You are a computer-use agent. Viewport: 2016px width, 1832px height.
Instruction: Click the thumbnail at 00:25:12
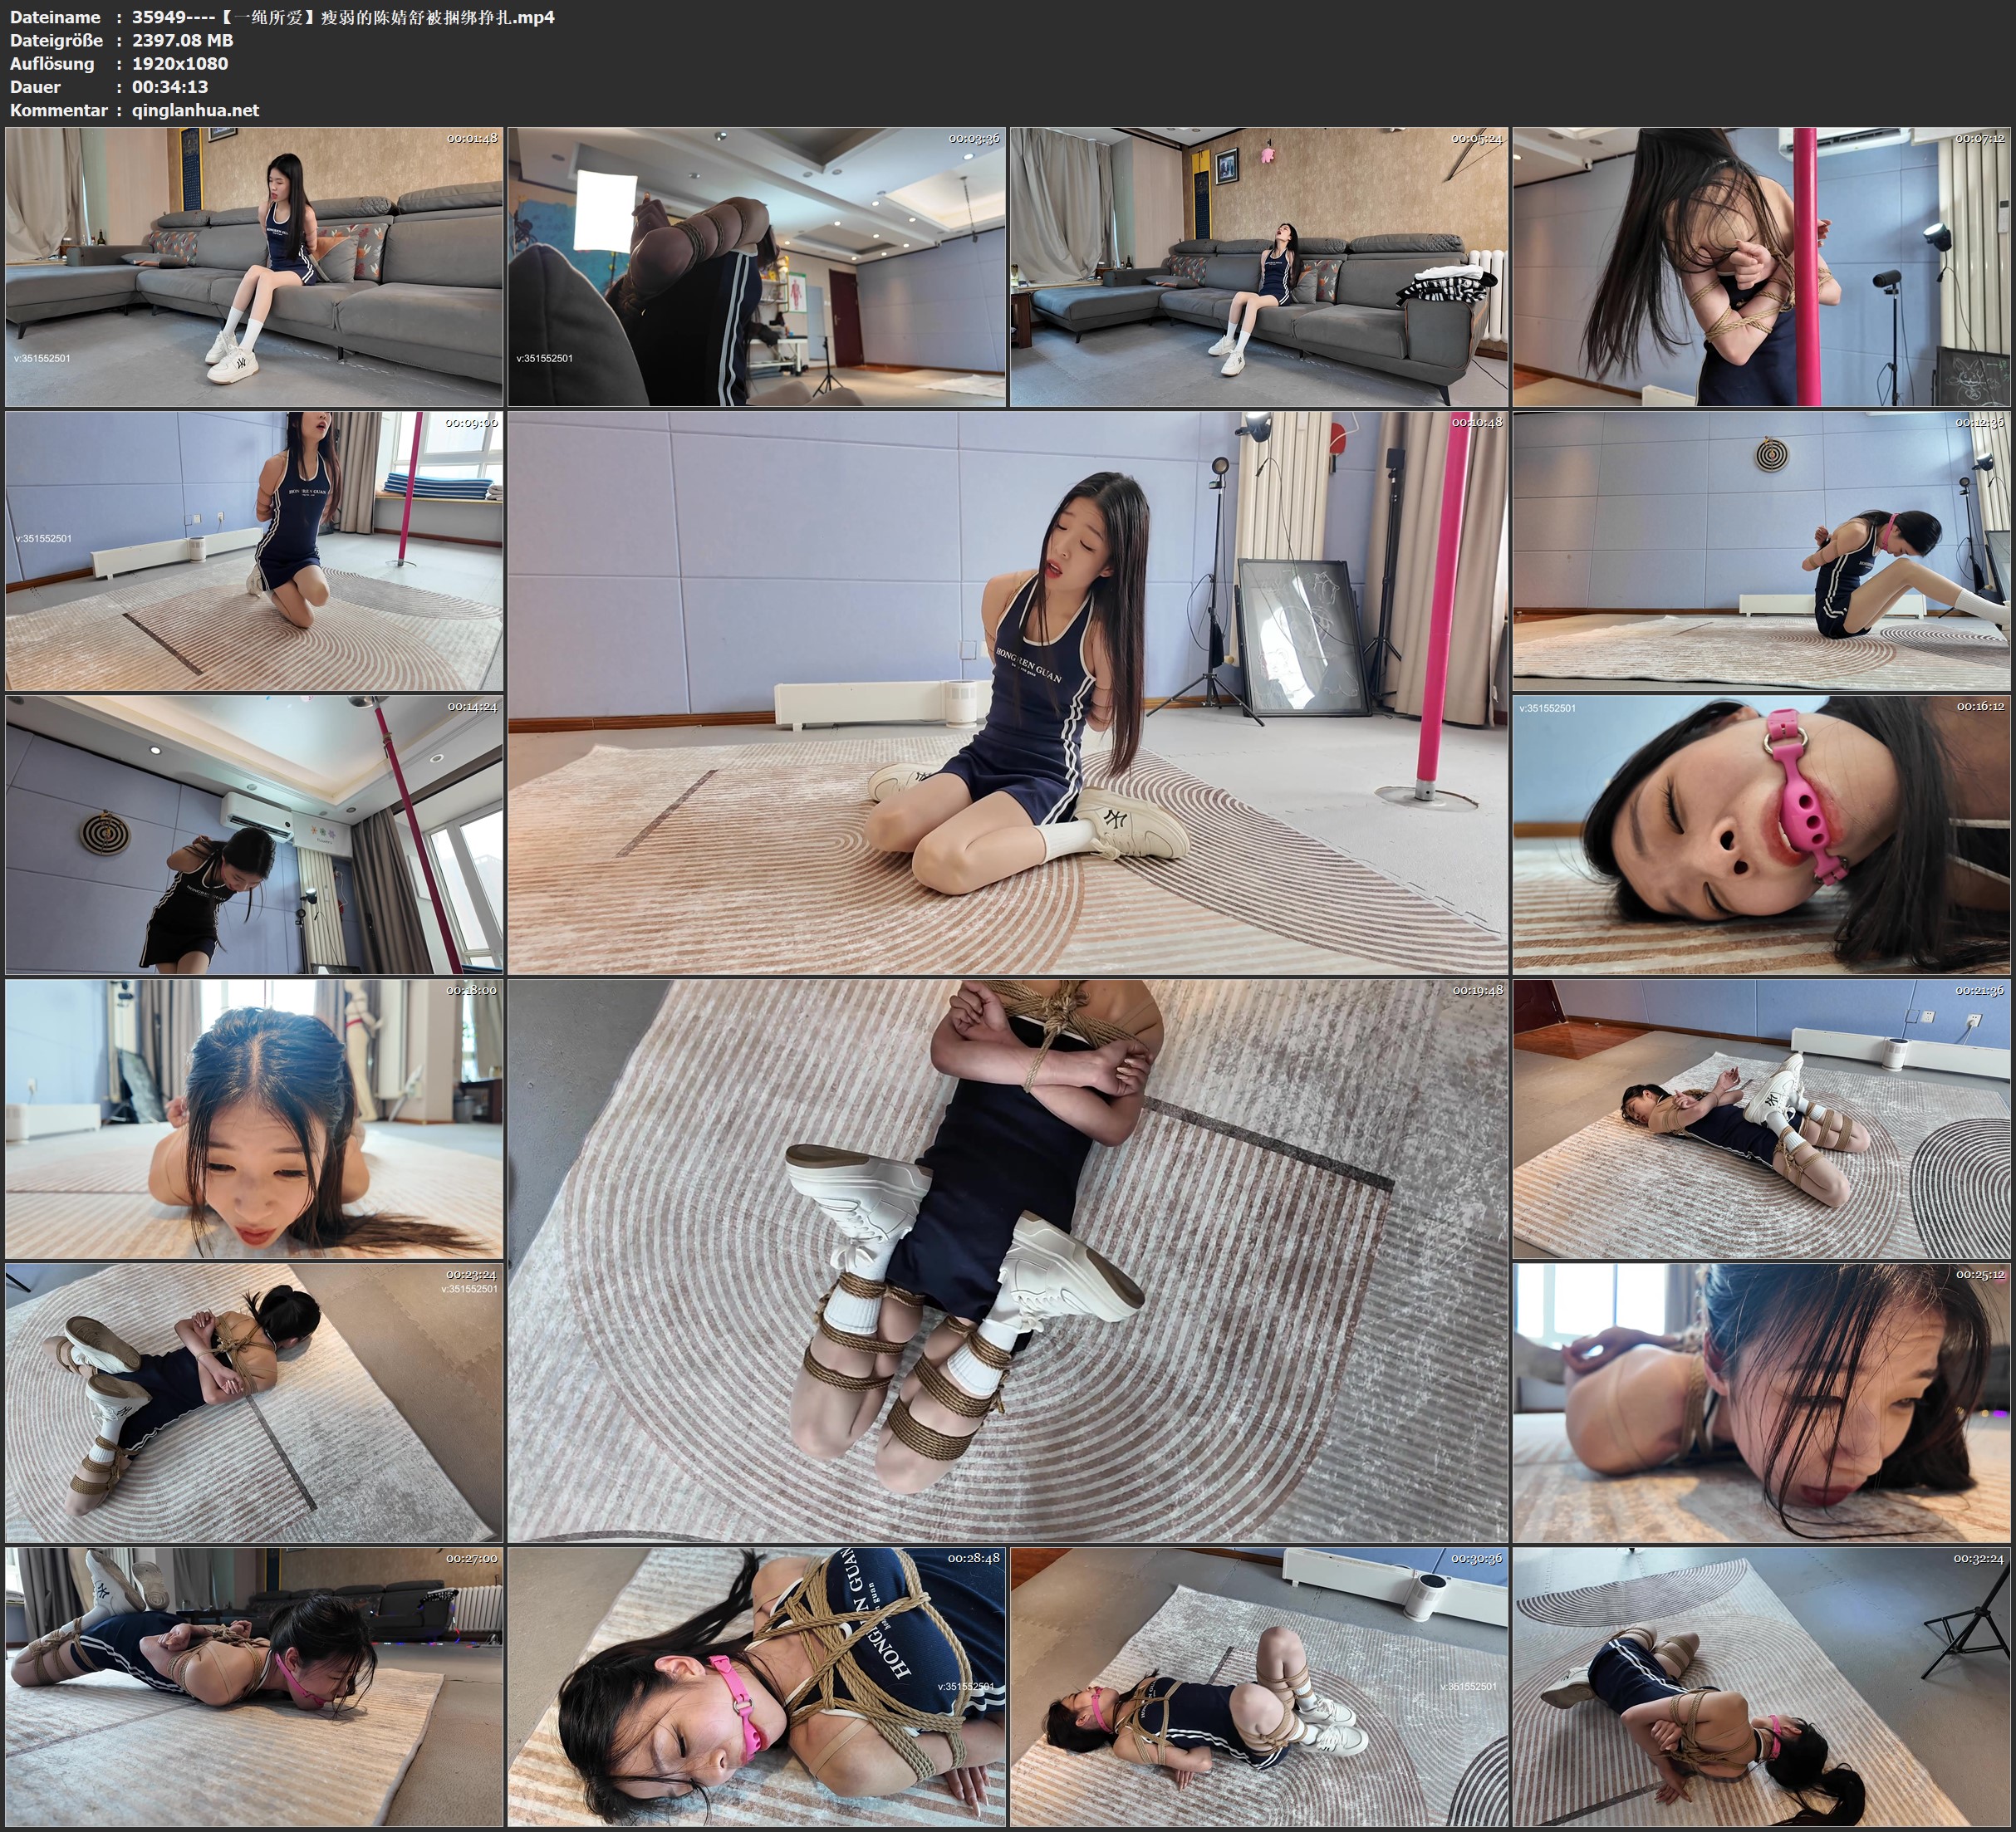[x=1760, y=1403]
